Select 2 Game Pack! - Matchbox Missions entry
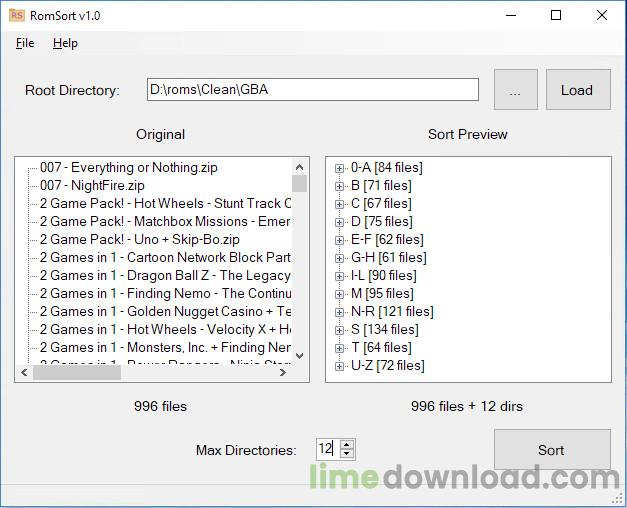The height and width of the screenshot is (508, 627). pyautogui.click(x=165, y=221)
